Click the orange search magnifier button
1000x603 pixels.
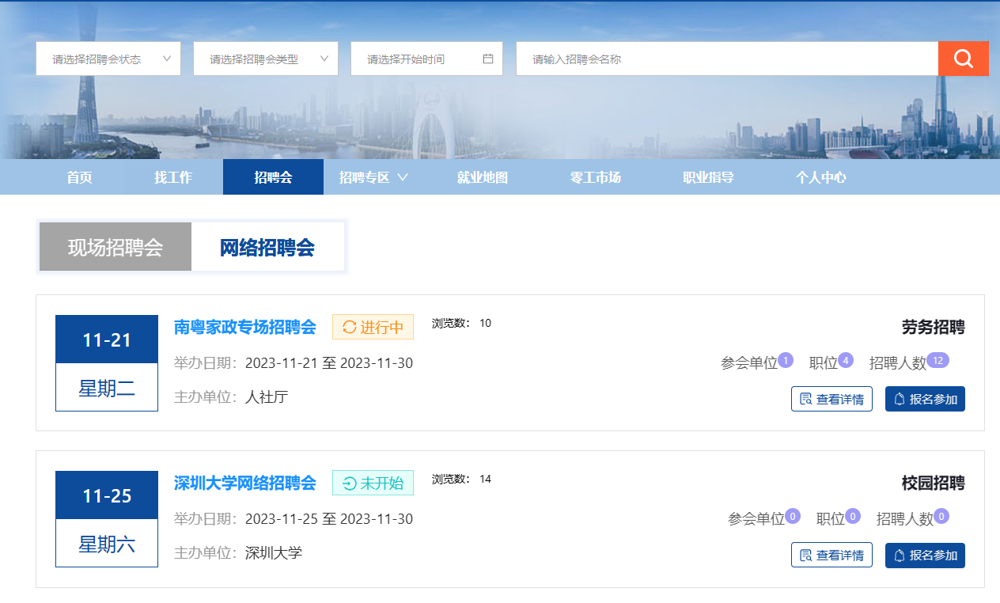[963, 59]
